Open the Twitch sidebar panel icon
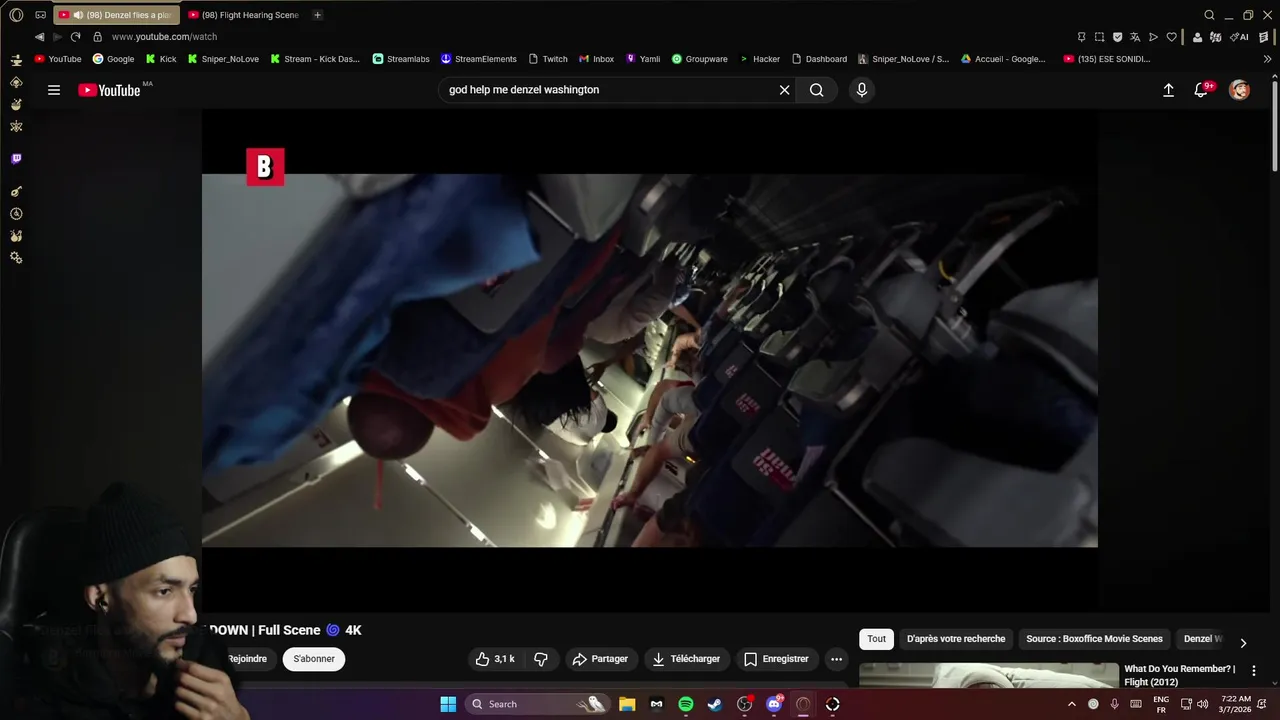This screenshot has width=1280, height=720. pyautogui.click(x=16, y=159)
